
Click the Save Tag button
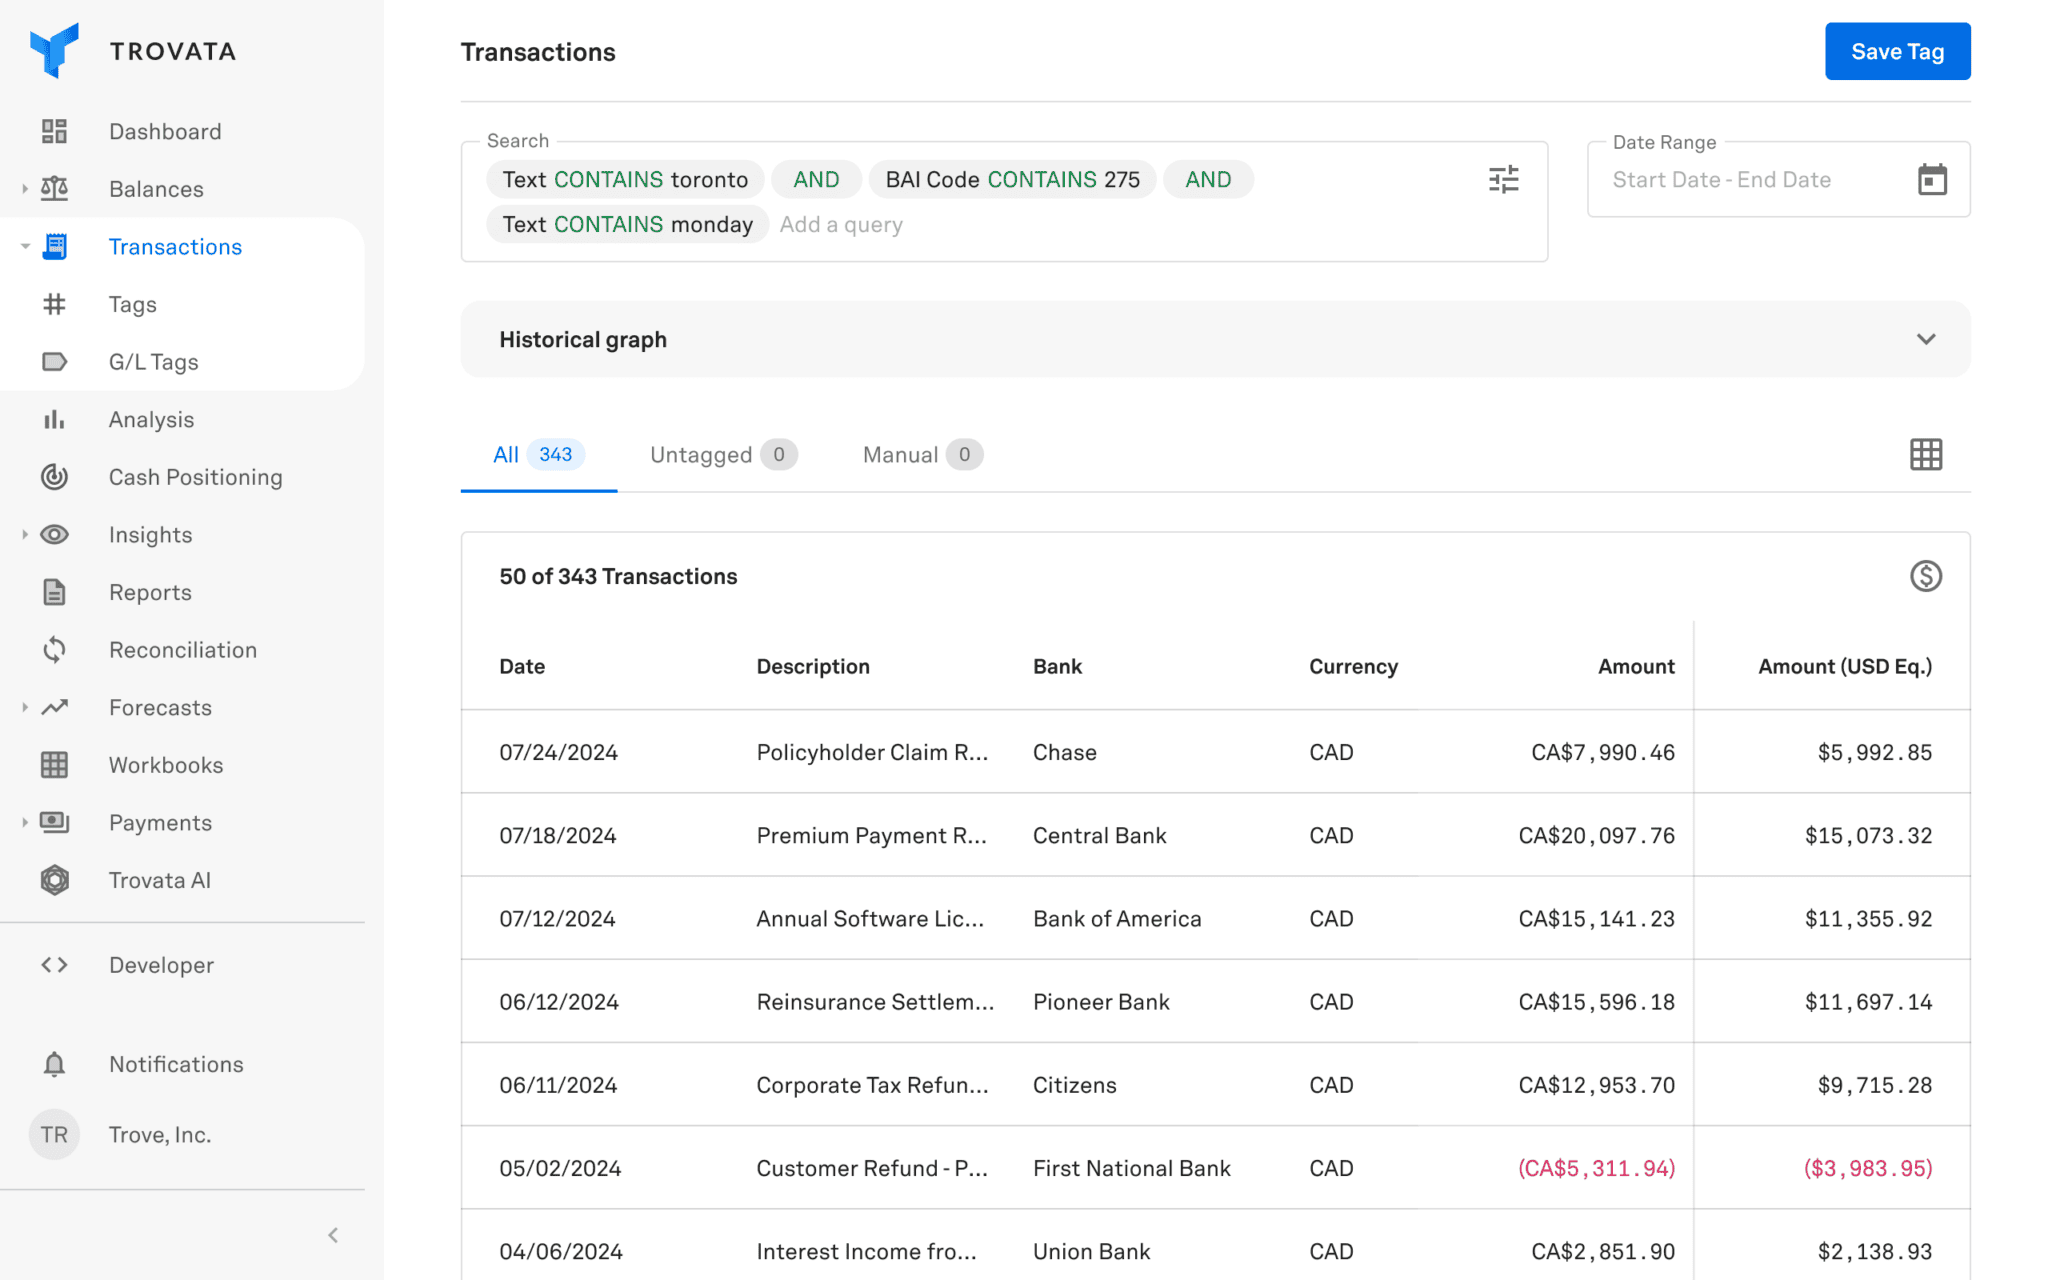tap(1896, 52)
